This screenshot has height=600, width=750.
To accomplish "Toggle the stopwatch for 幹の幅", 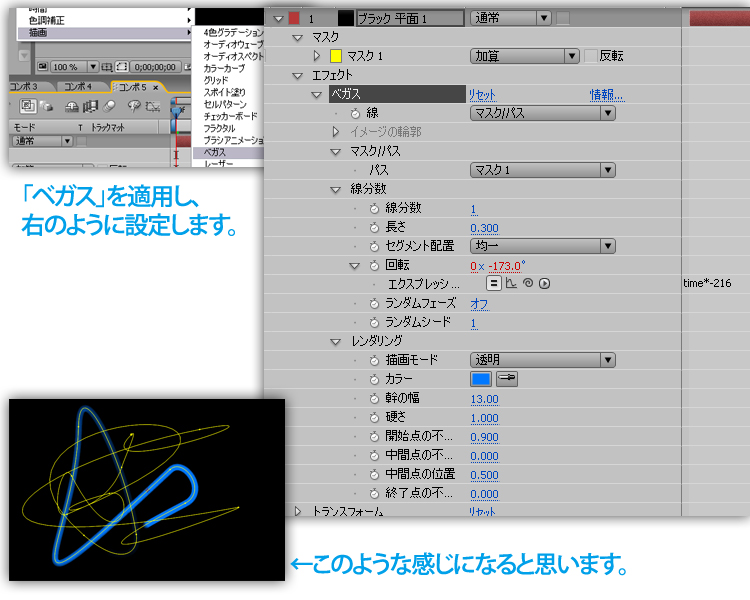I will pos(375,399).
